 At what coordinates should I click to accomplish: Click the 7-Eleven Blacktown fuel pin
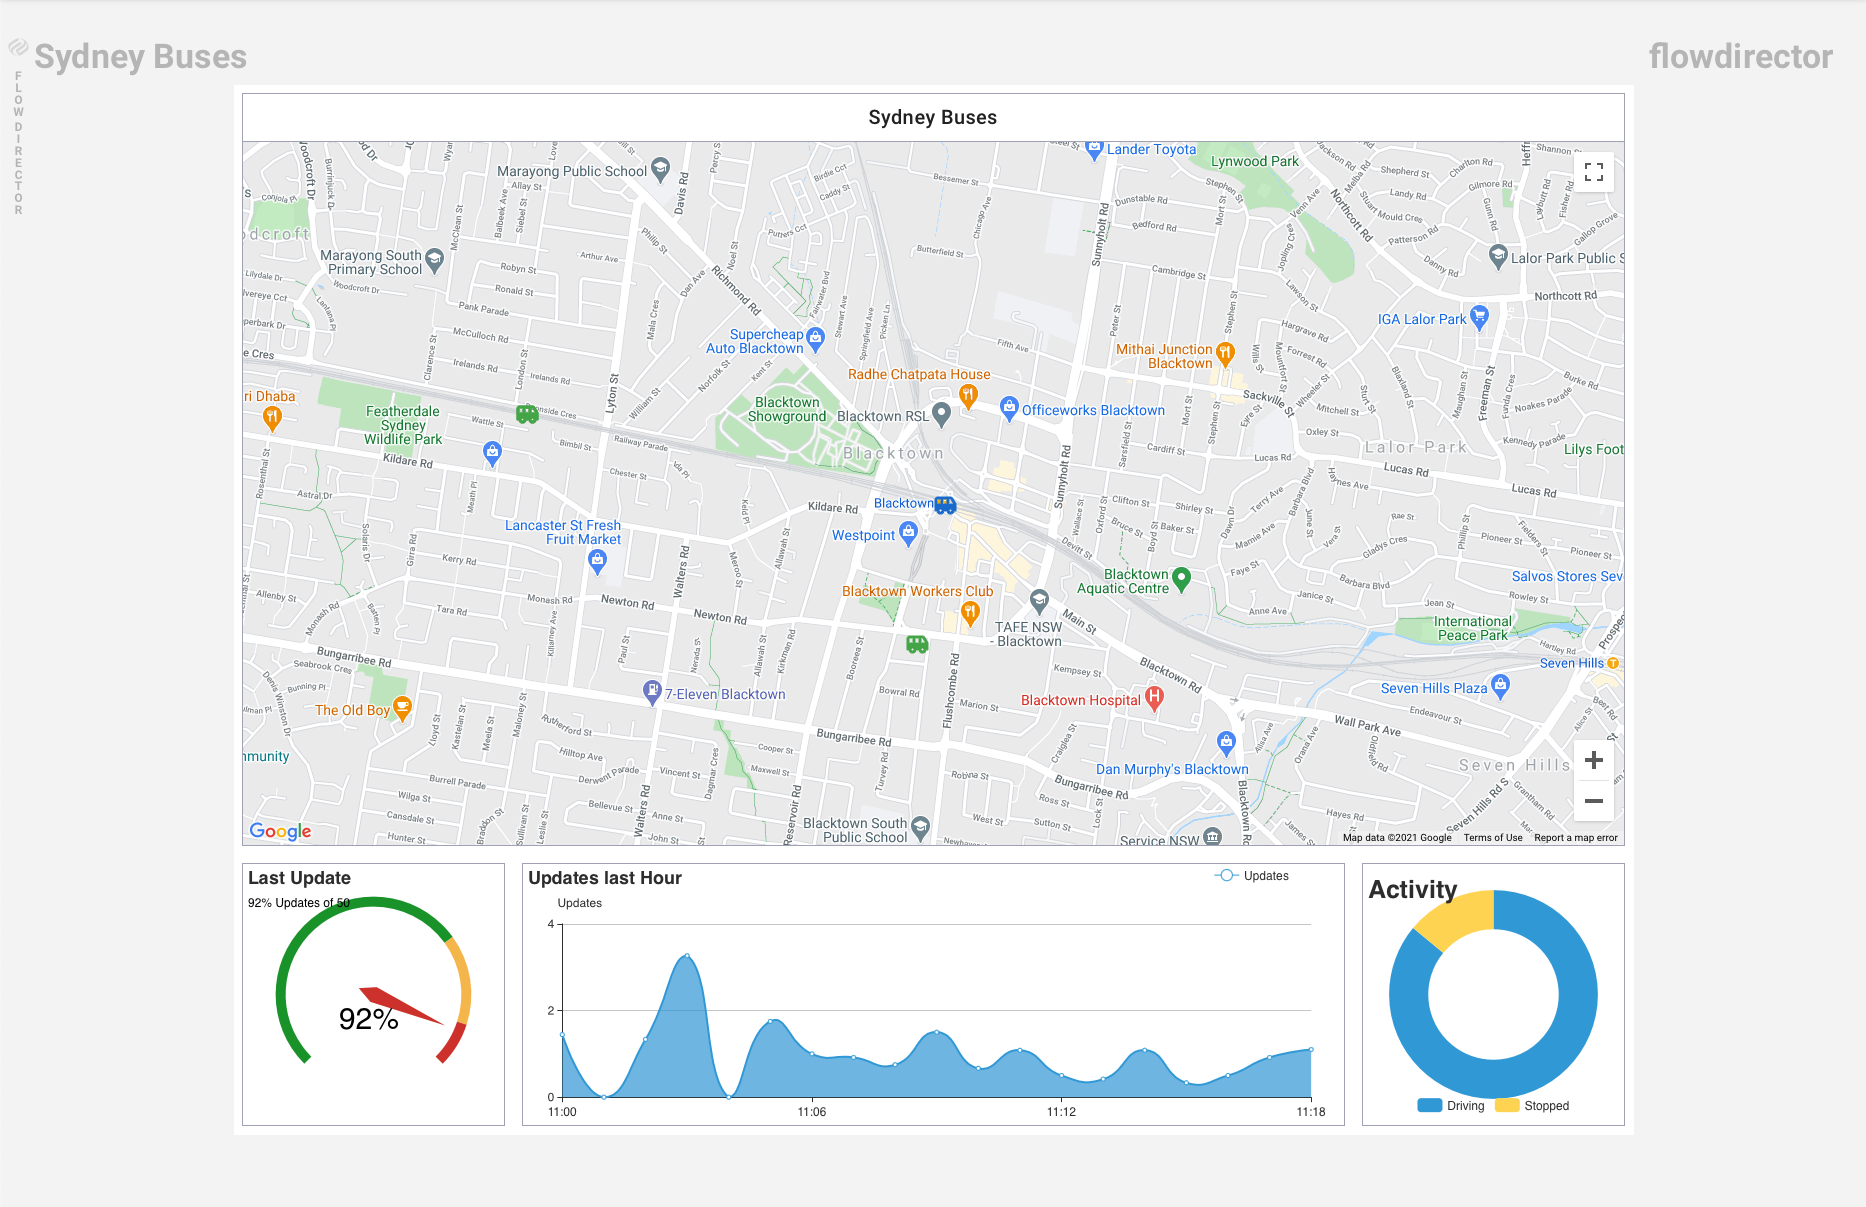coord(652,691)
